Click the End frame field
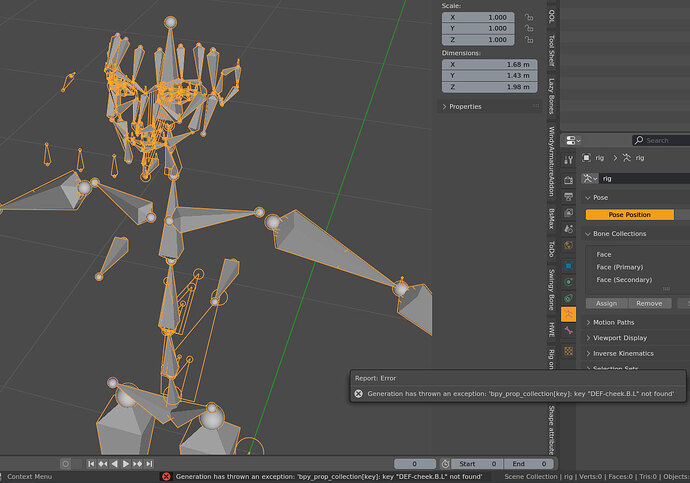 click(530, 464)
